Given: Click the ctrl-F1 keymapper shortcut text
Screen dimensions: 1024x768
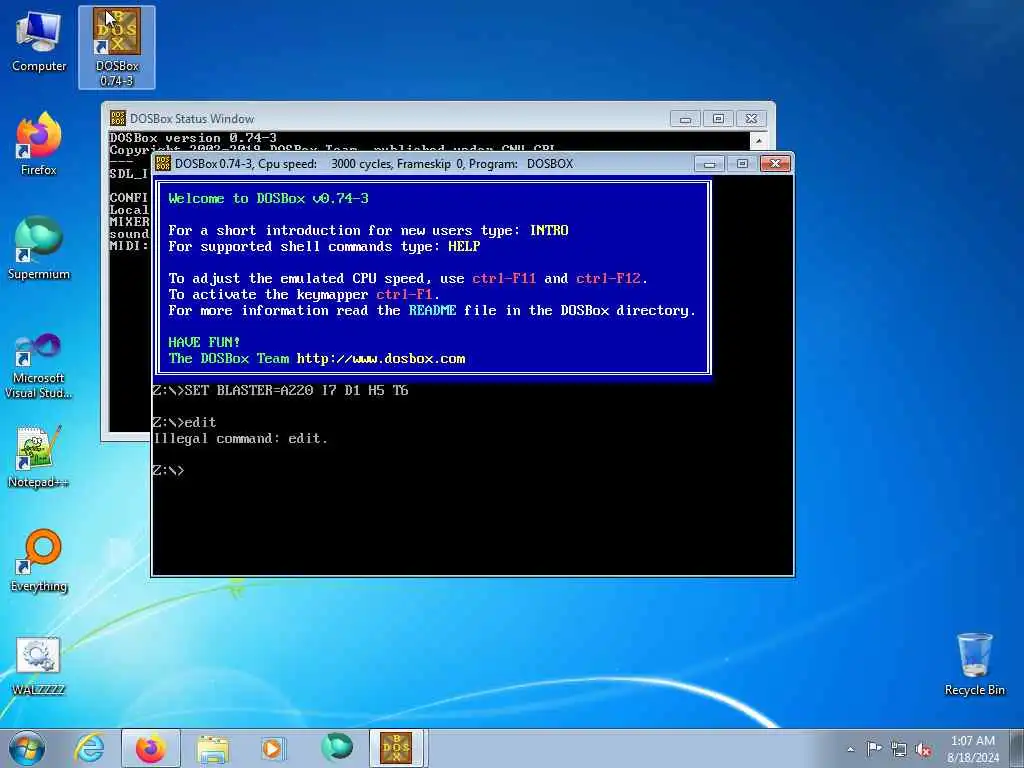Looking at the screenshot, I should coord(404,295).
